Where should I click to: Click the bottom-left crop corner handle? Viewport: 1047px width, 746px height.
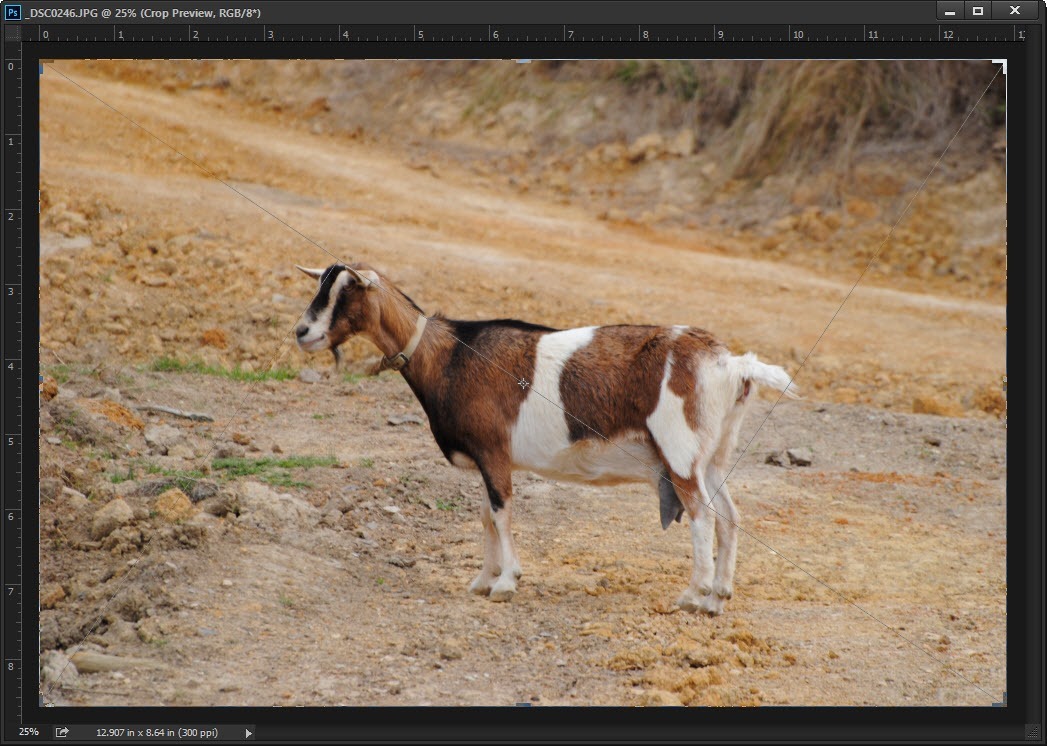coord(43,702)
